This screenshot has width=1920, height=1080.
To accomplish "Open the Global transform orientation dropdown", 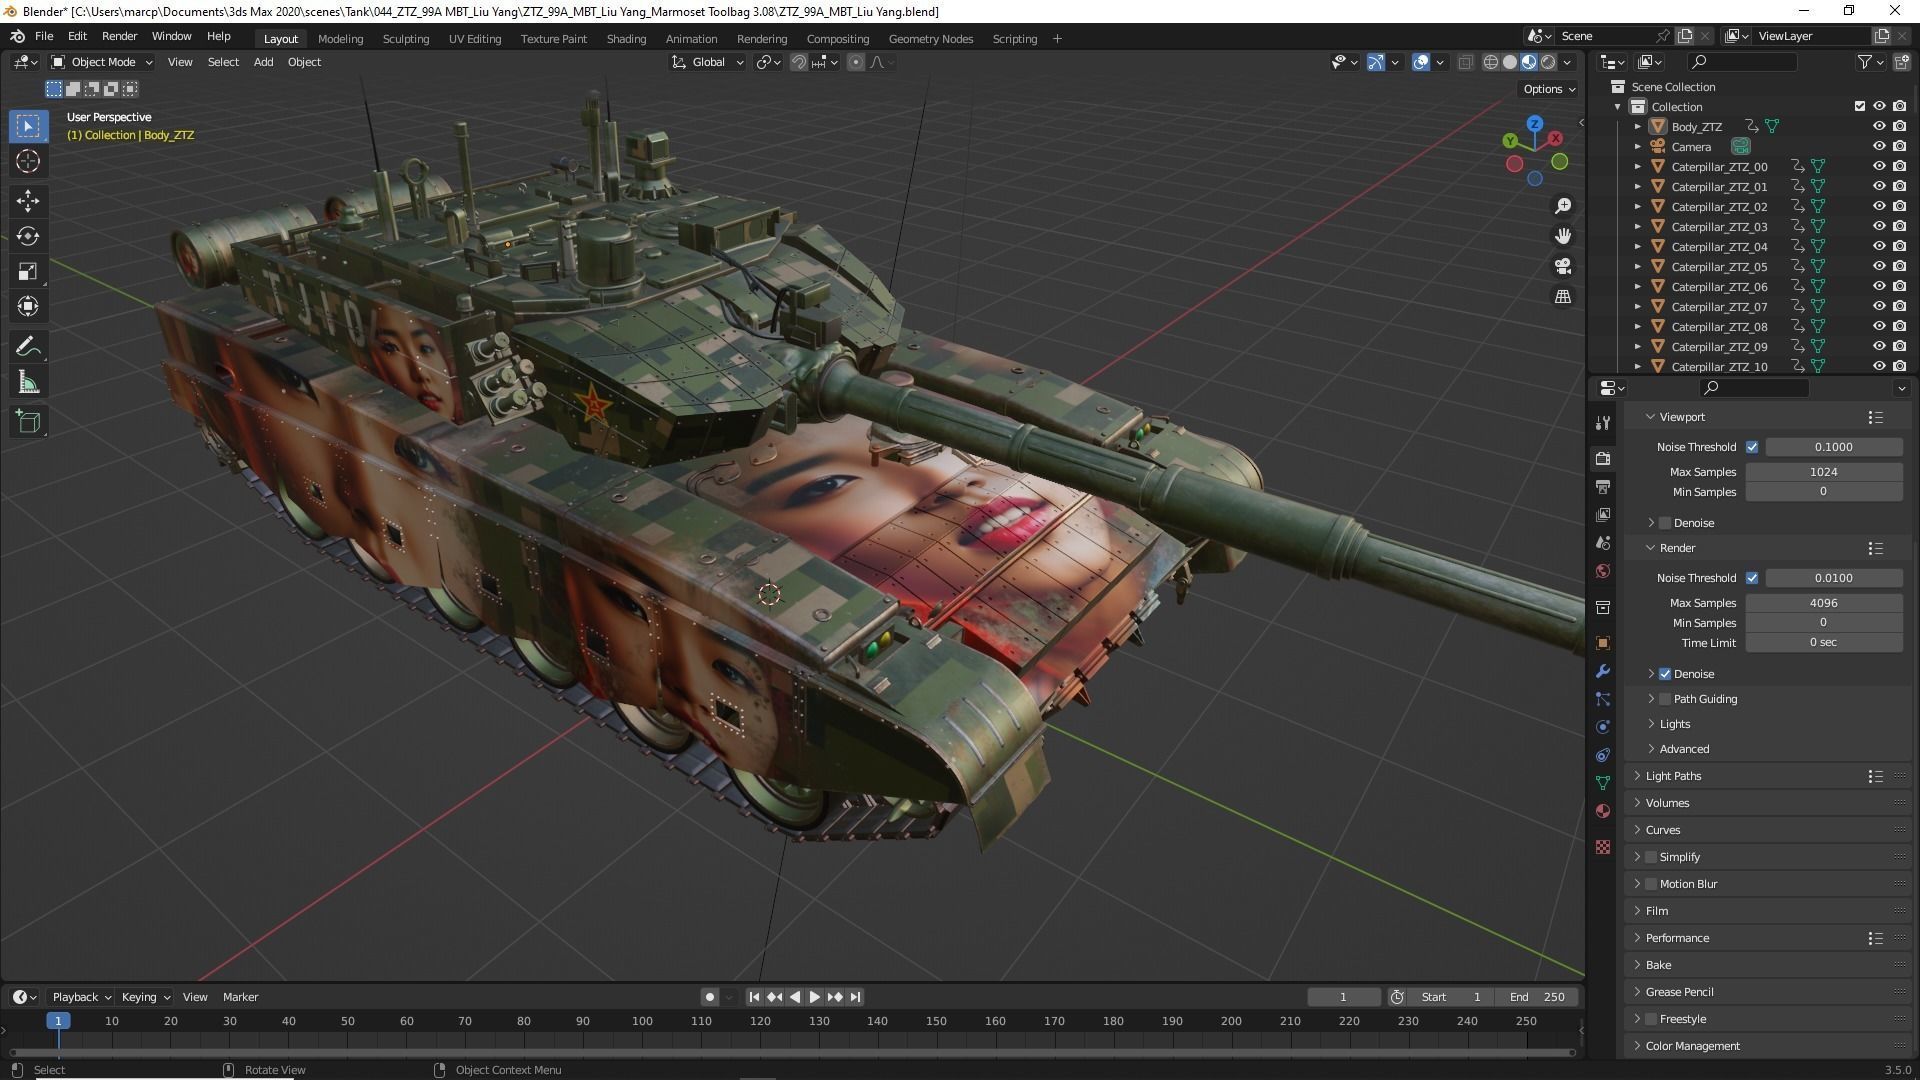I will click(708, 62).
